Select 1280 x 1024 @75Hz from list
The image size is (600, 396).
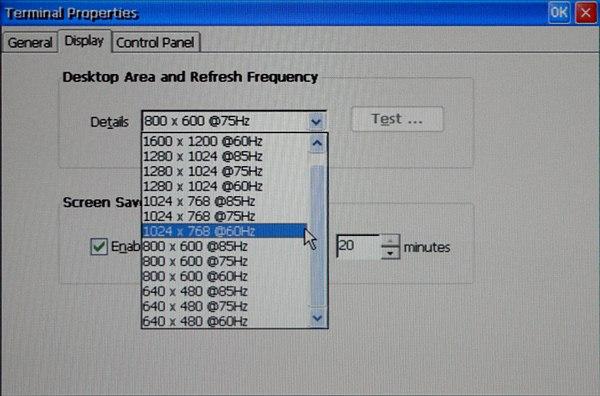tap(225, 171)
